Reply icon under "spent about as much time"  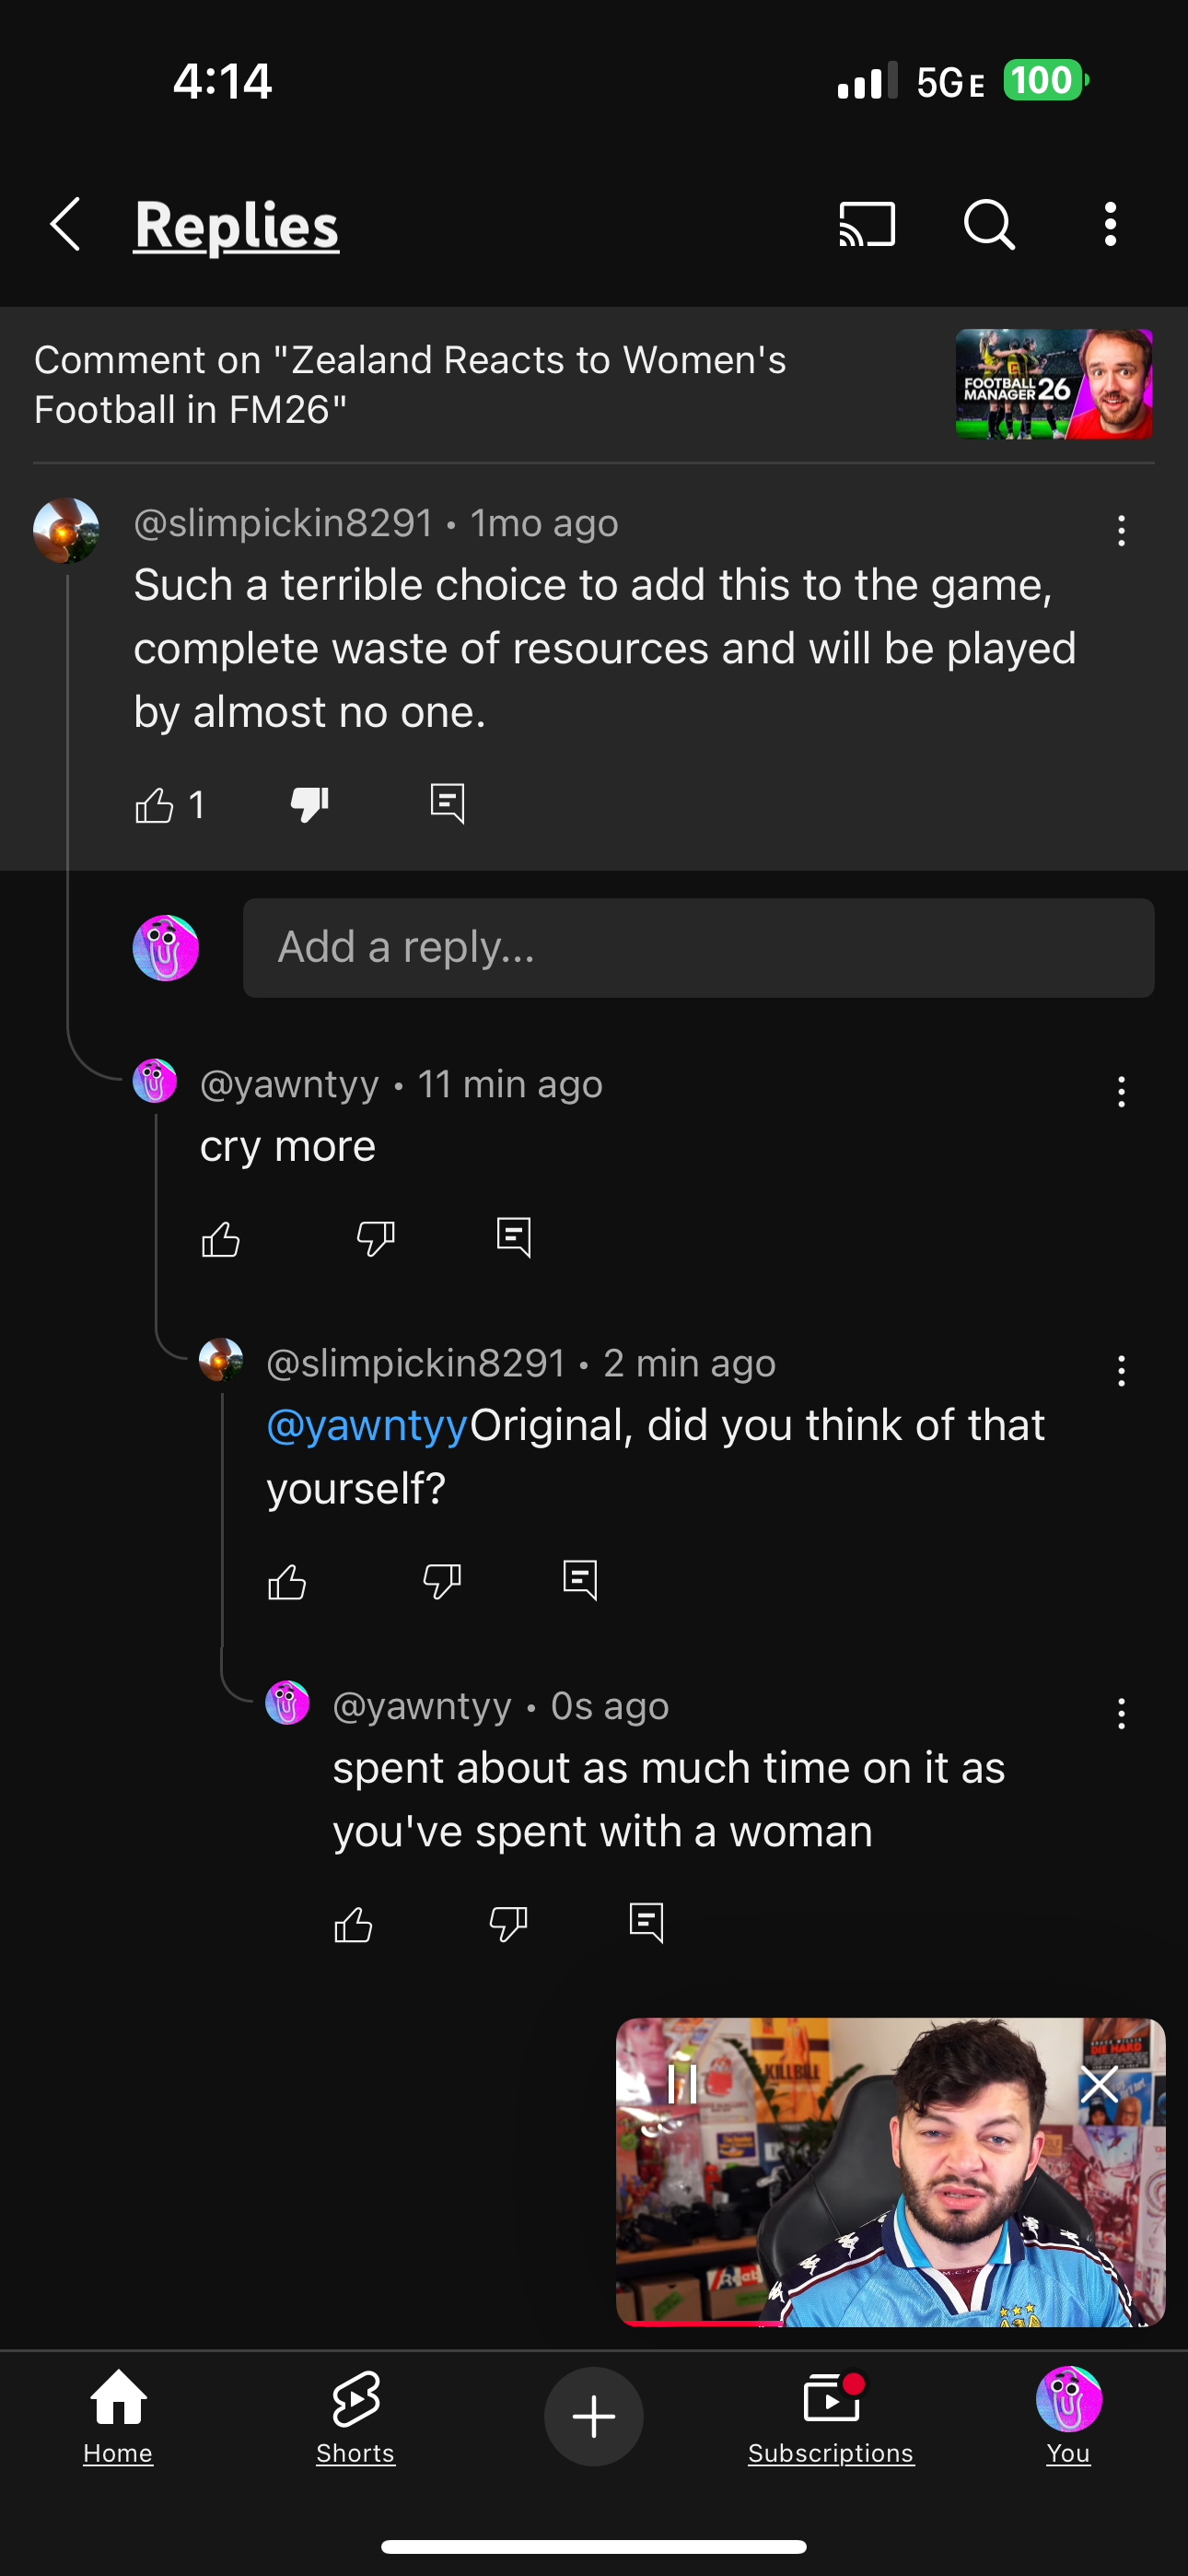[x=646, y=1922]
